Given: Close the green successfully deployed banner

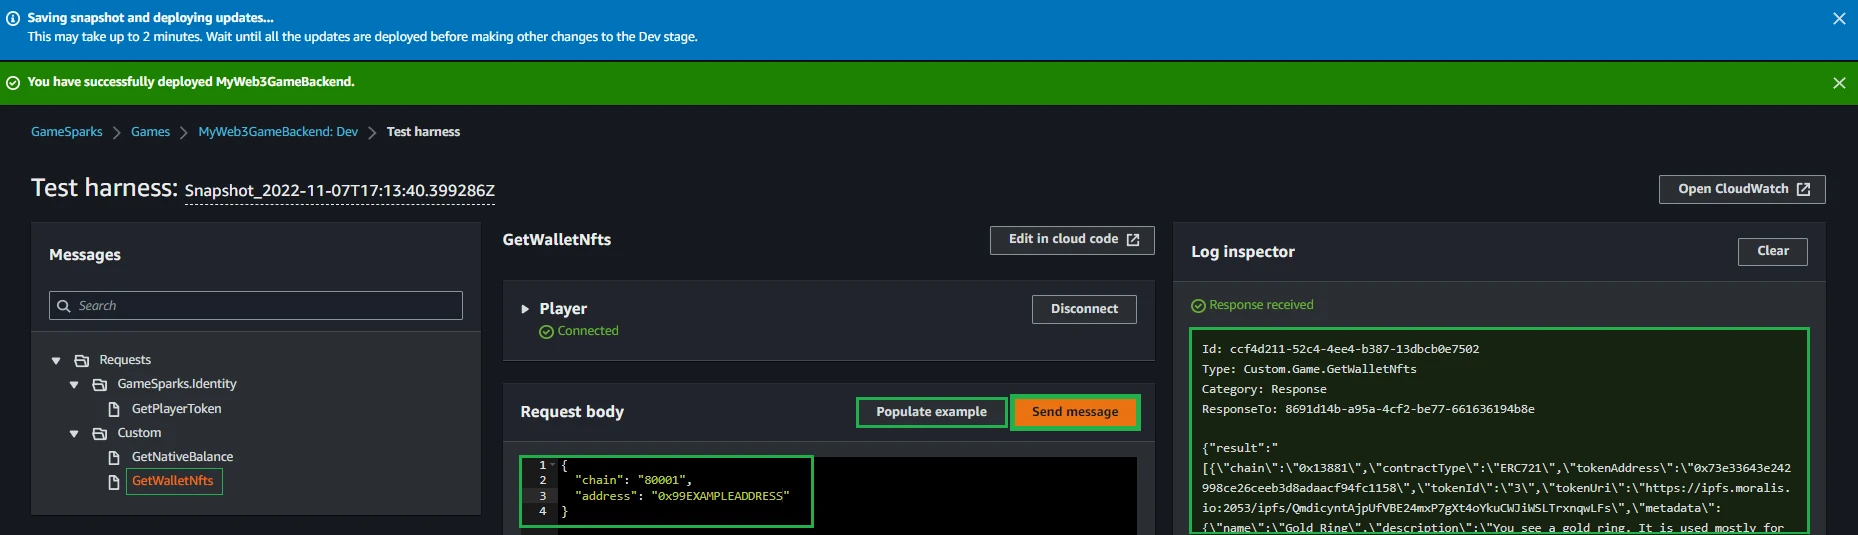Looking at the screenshot, I should (1838, 83).
